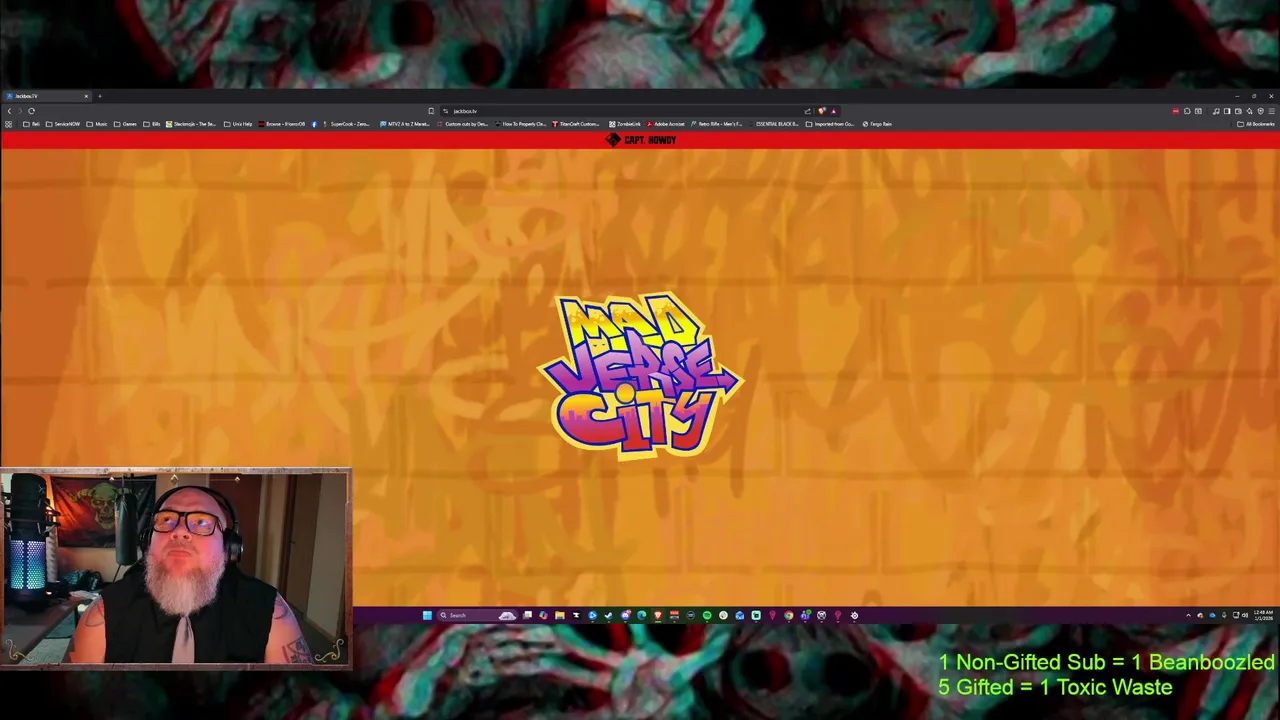Screen dimensions: 1280x720
Task: Open the ZombieLink bookmark
Action: tap(625, 124)
